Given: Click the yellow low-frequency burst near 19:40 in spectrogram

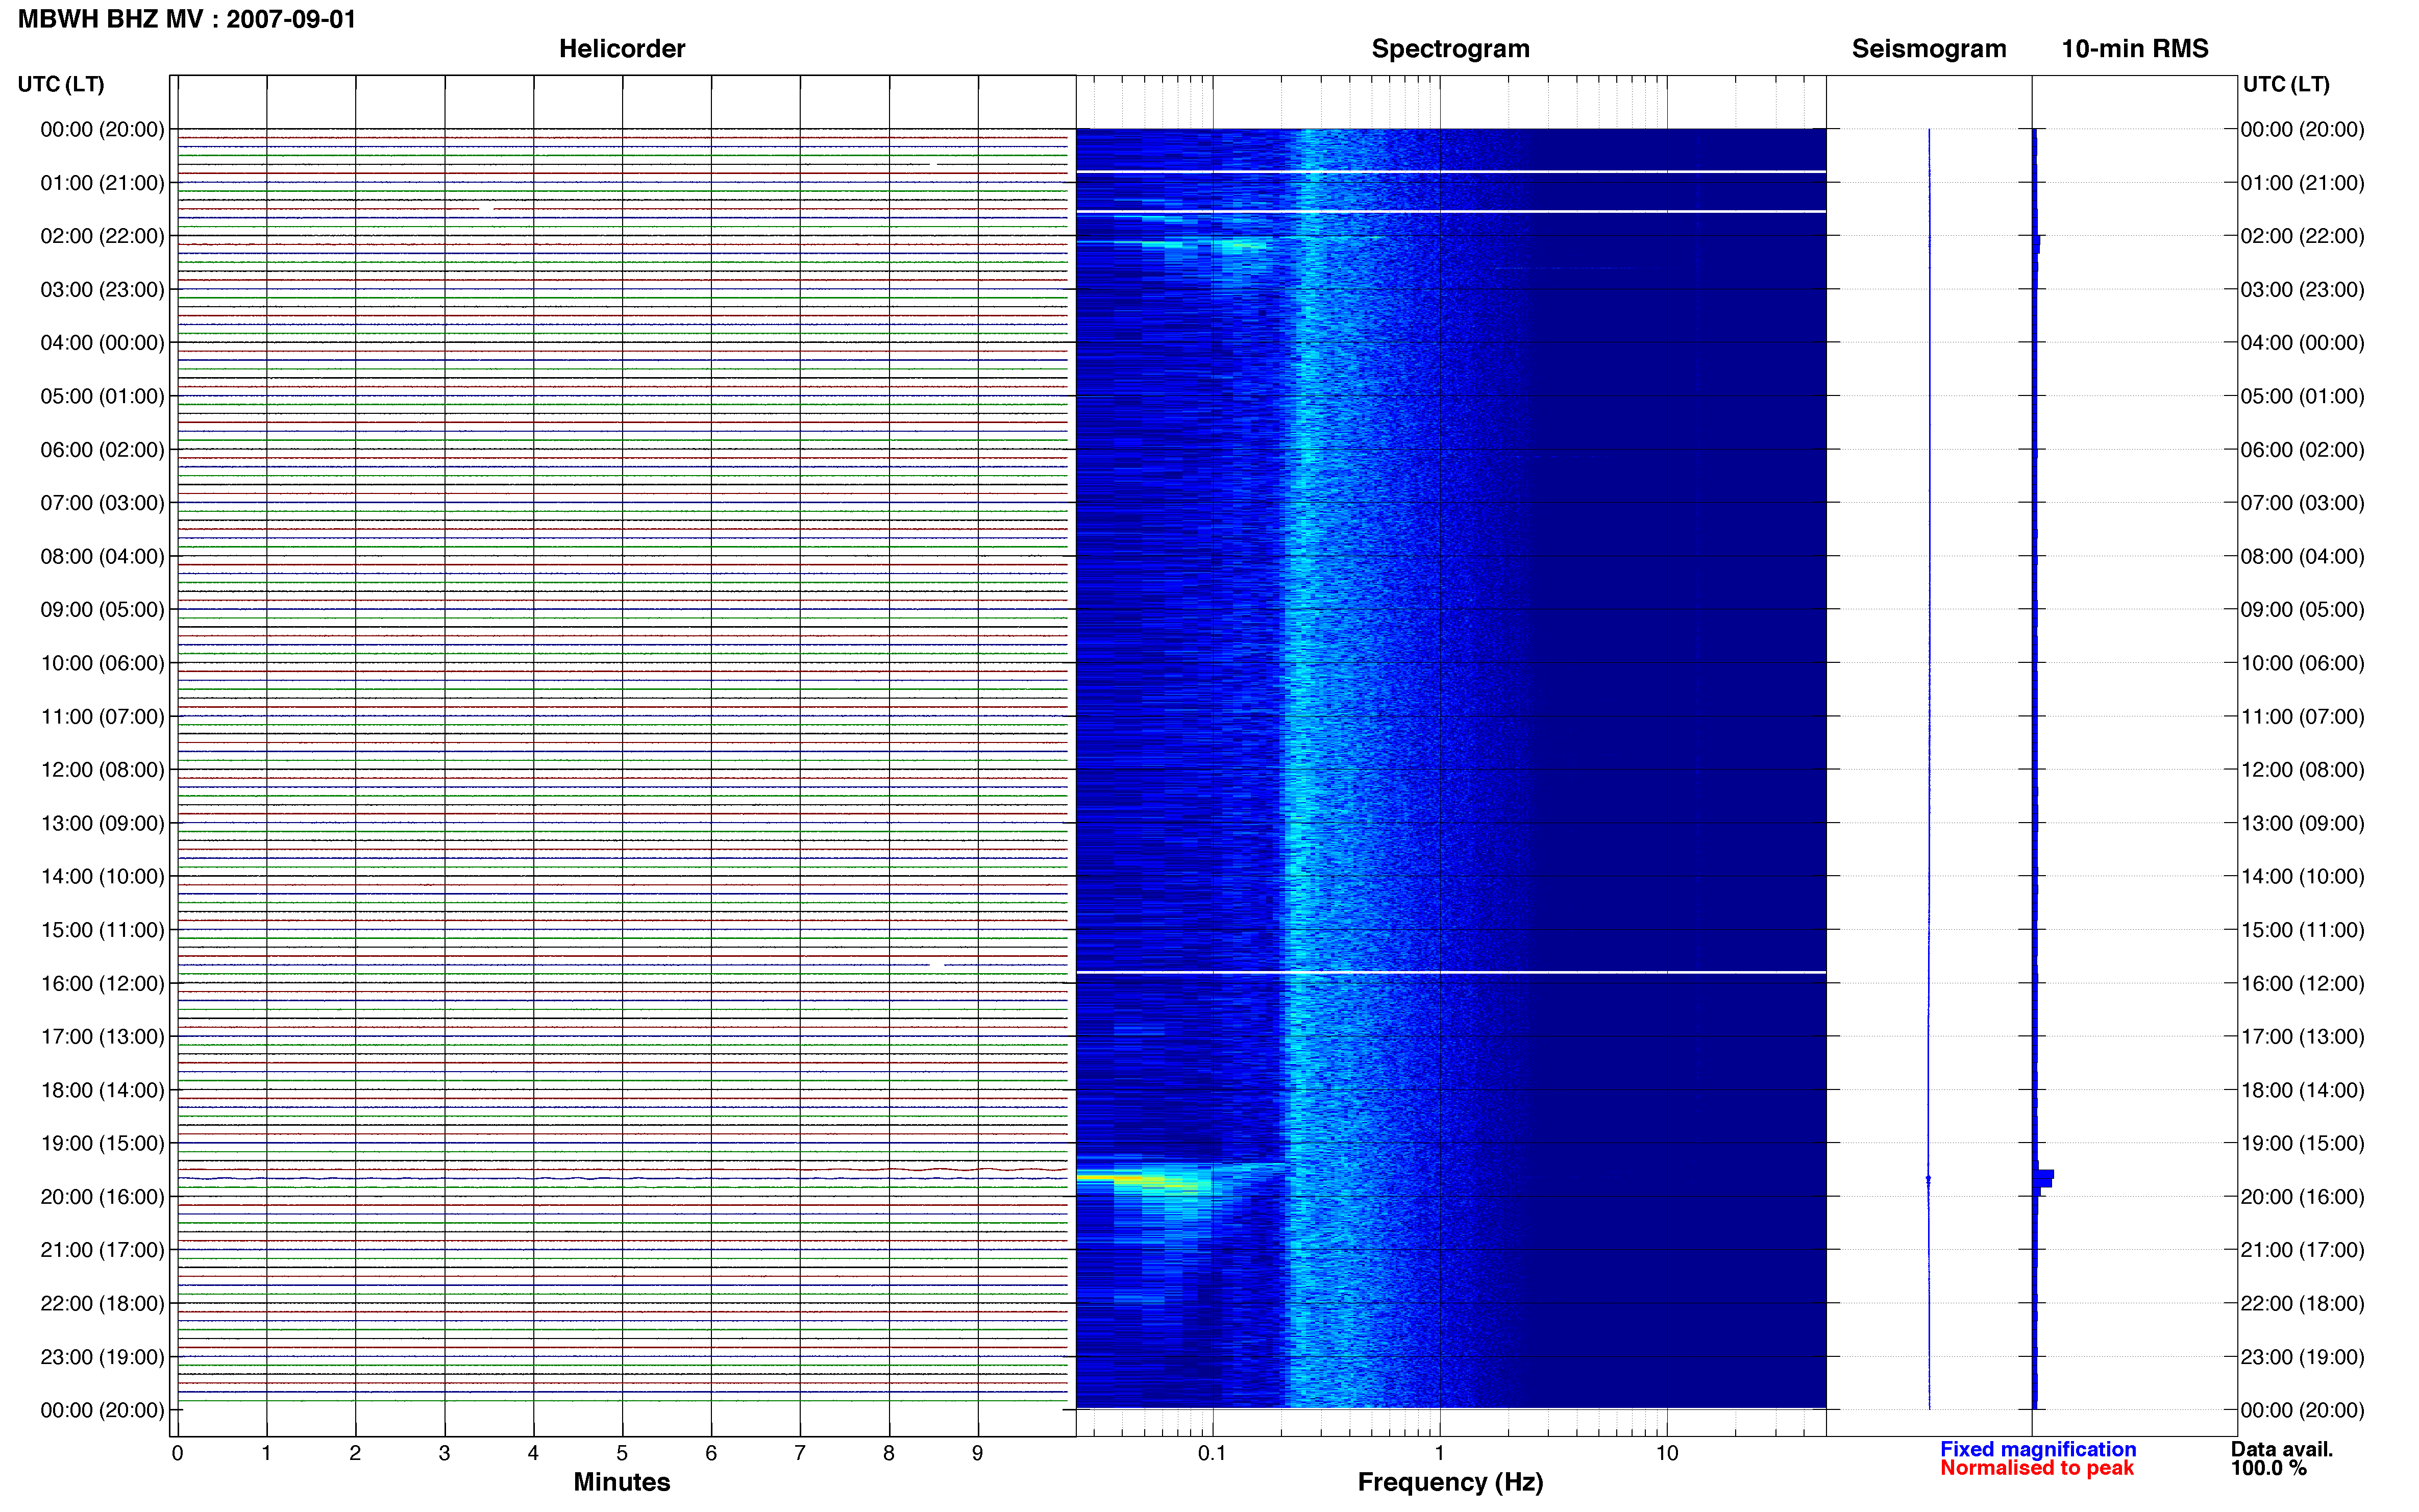Looking at the screenshot, I should (1130, 1179).
